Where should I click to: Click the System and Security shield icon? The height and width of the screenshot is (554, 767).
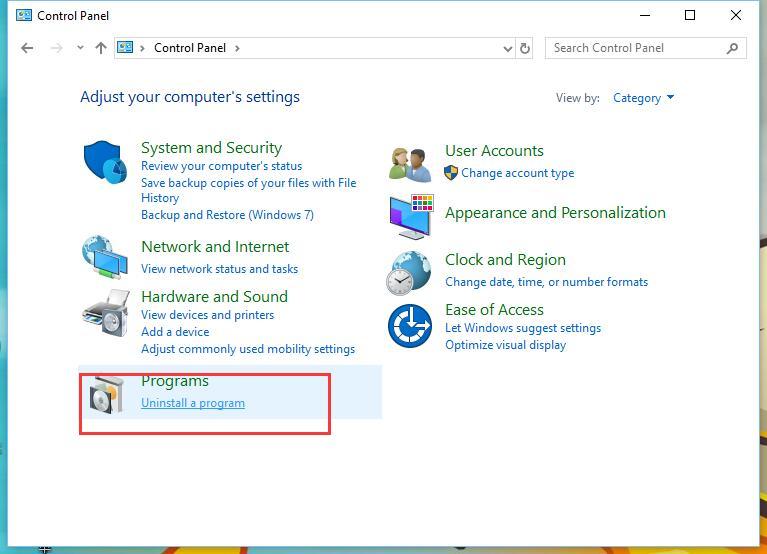(x=105, y=163)
